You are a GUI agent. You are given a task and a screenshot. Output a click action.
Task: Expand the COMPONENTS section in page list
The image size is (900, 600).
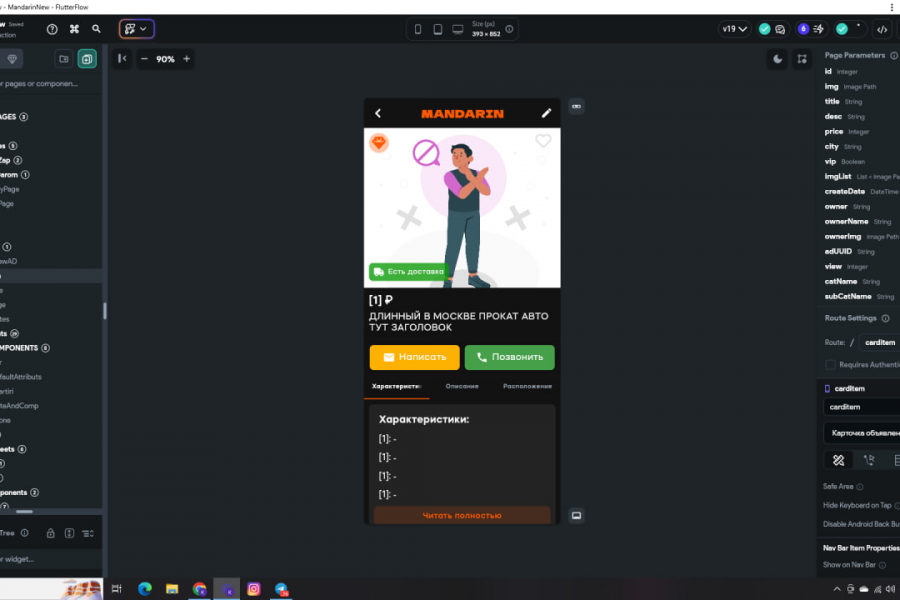pos(25,348)
